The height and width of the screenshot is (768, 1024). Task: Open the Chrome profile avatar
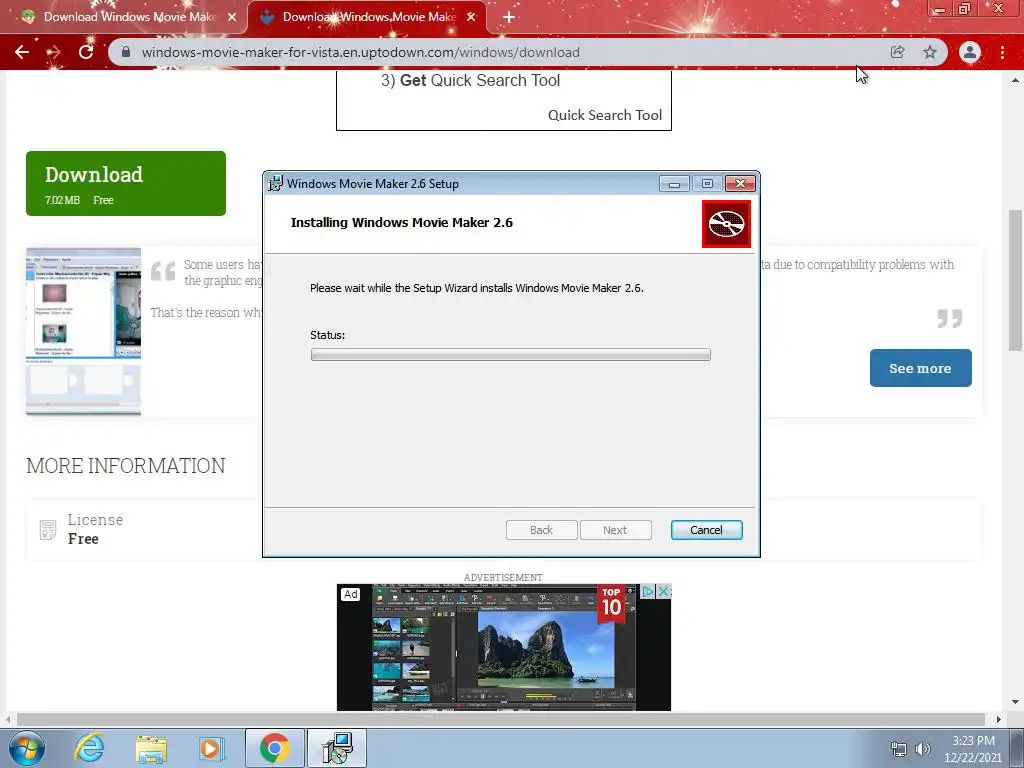click(x=970, y=52)
